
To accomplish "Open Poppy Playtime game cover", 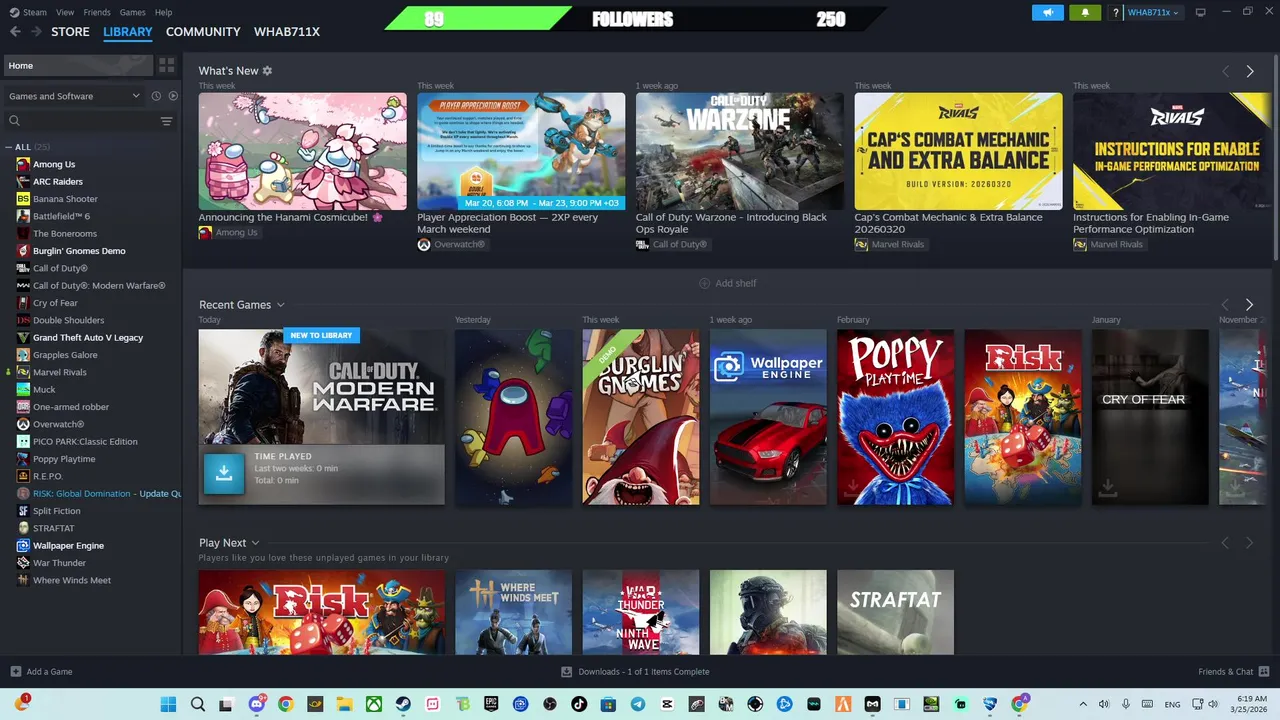I will coord(895,417).
